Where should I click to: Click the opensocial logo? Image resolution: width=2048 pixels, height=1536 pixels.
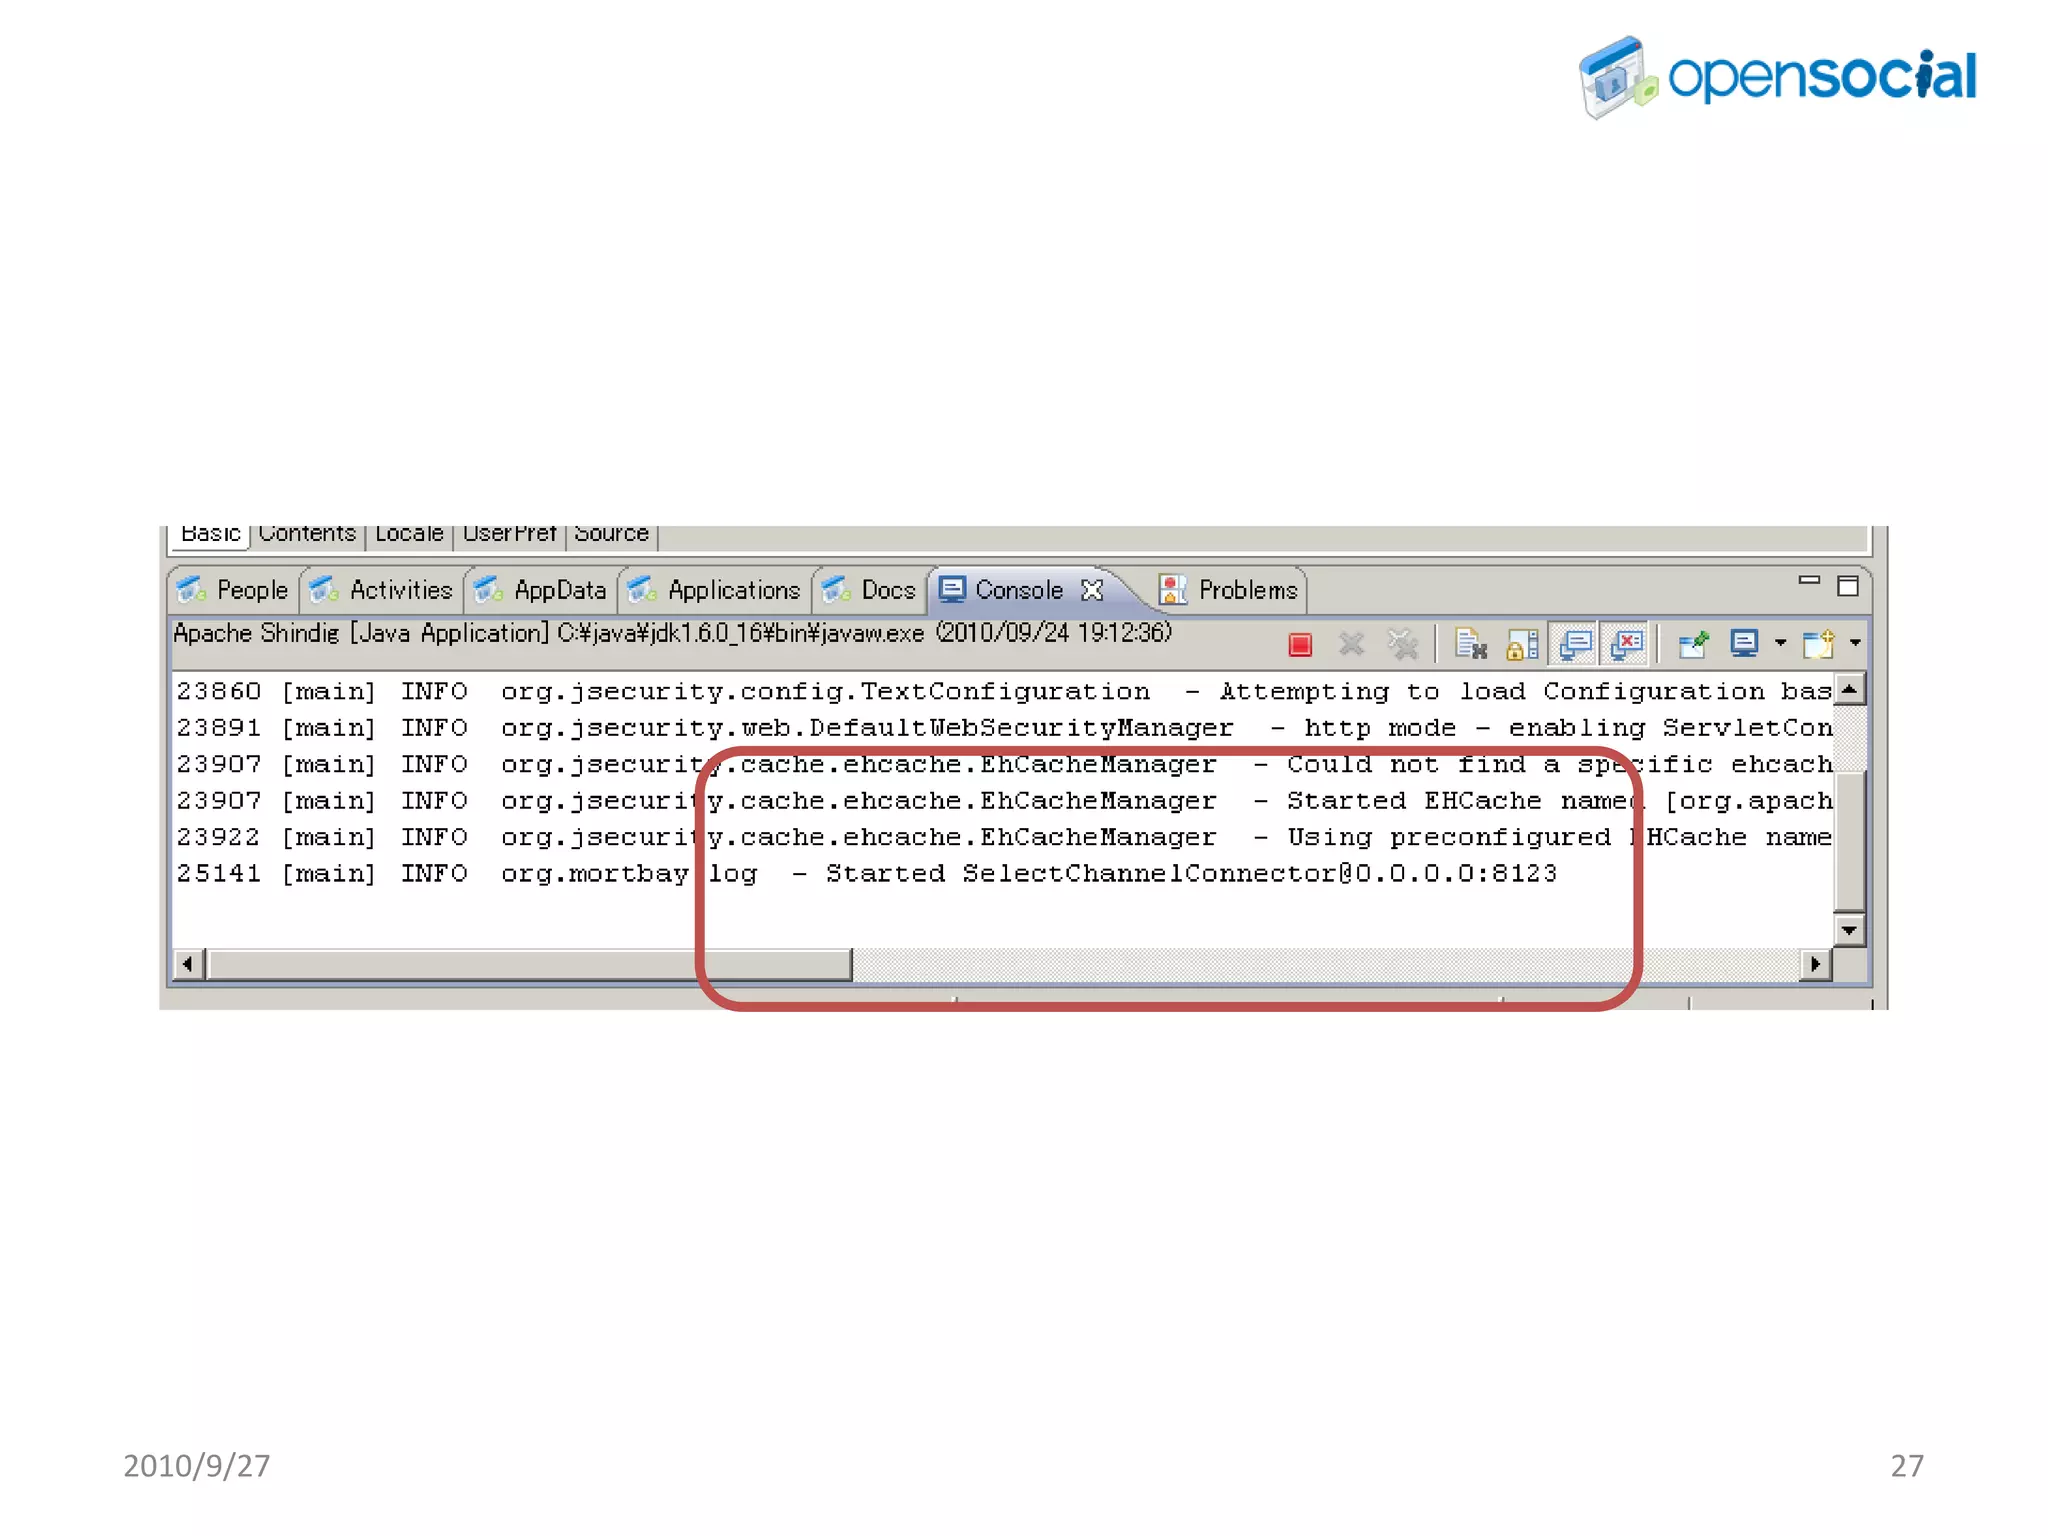(1777, 77)
